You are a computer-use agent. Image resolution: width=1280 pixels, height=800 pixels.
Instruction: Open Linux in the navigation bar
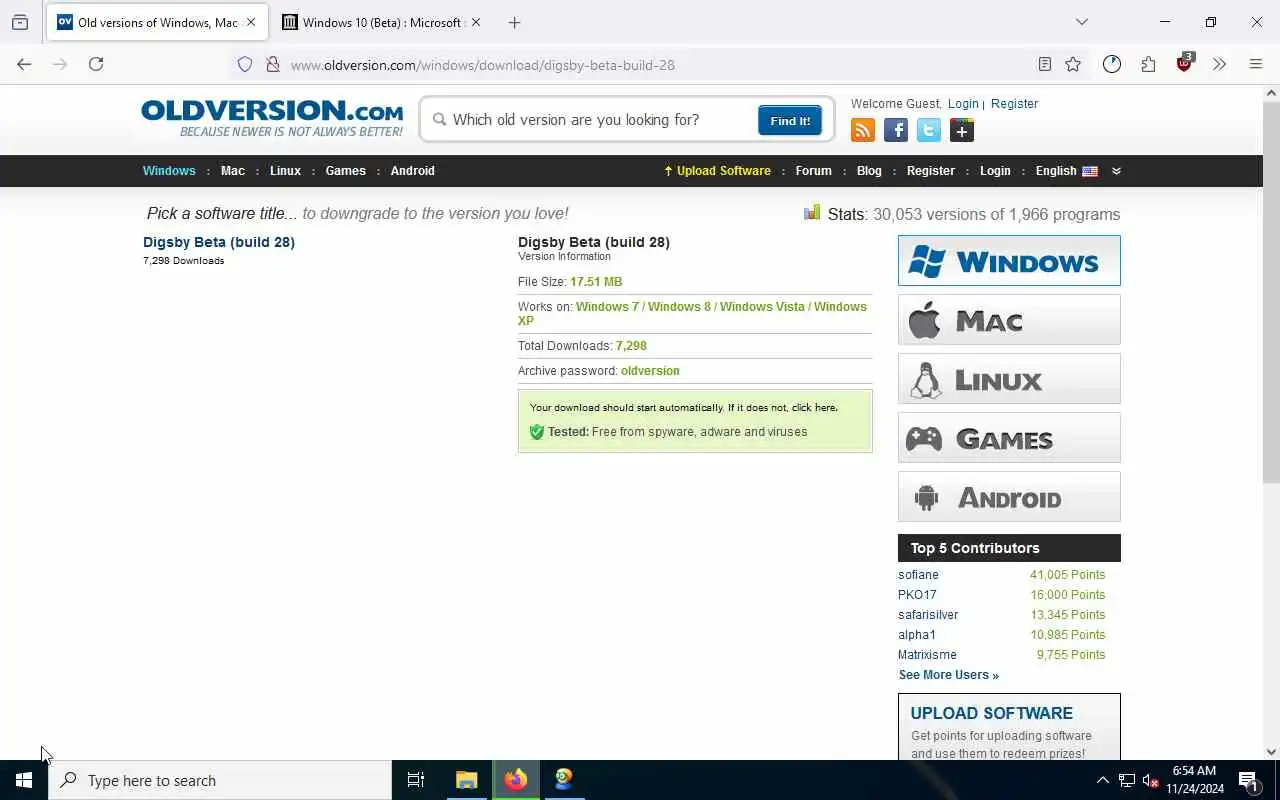pyautogui.click(x=285, y=171)
